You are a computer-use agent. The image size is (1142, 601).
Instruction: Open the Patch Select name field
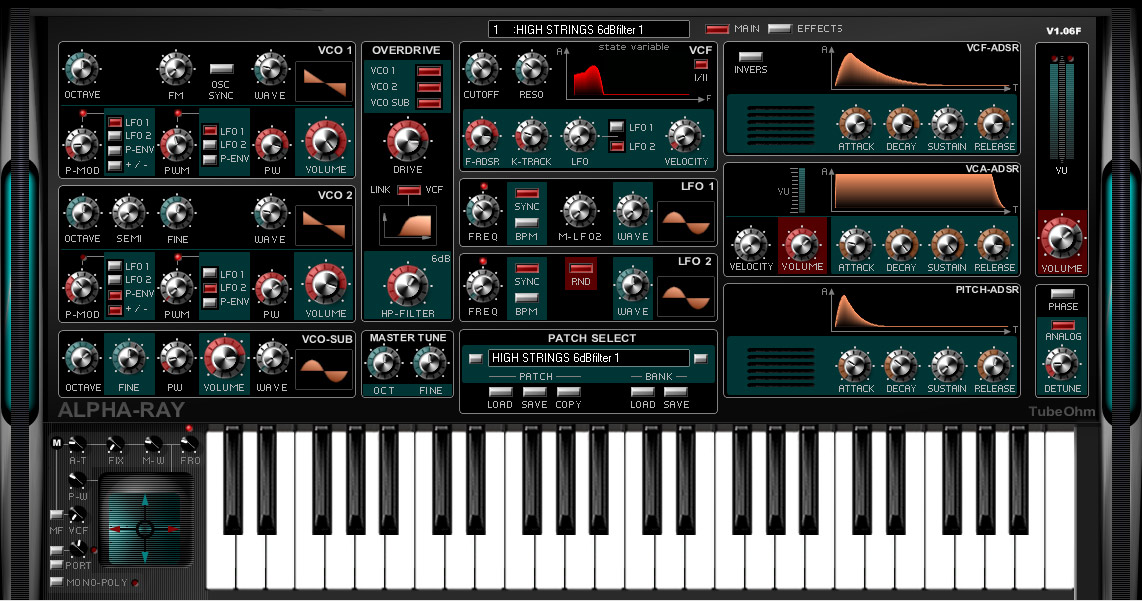pos(588,358)
